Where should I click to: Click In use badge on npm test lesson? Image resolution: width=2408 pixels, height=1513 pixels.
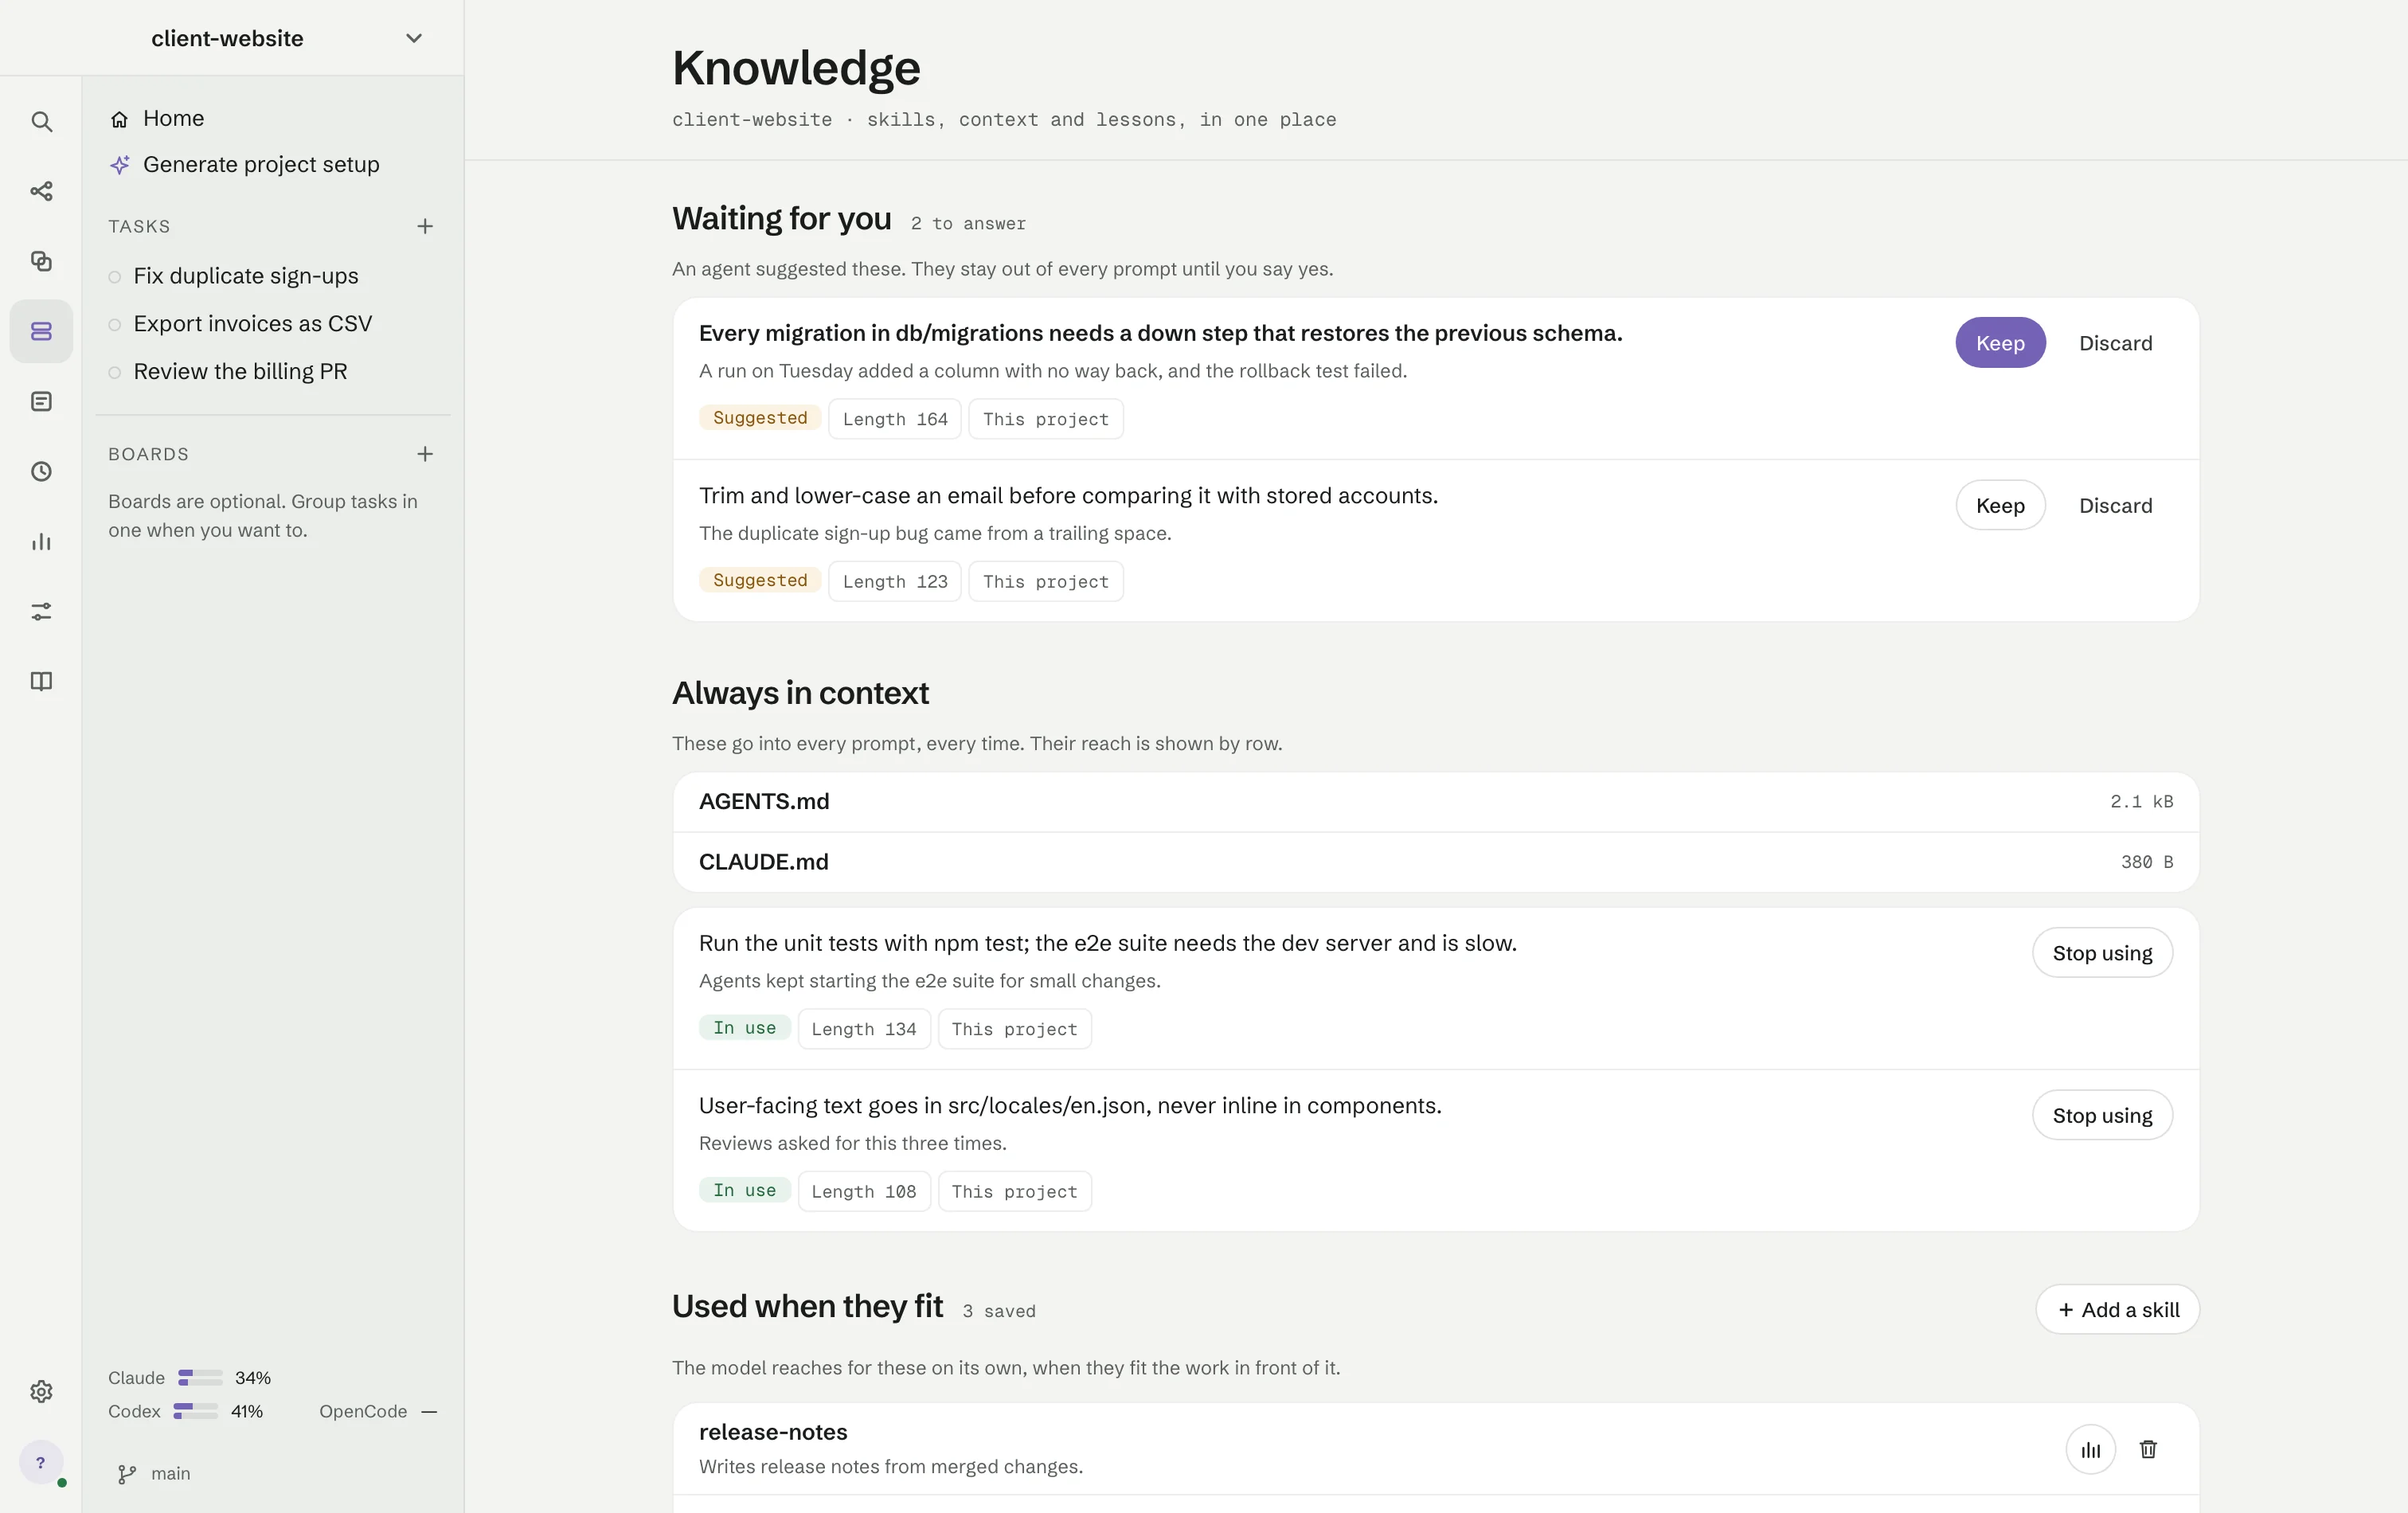(744, 1028)
